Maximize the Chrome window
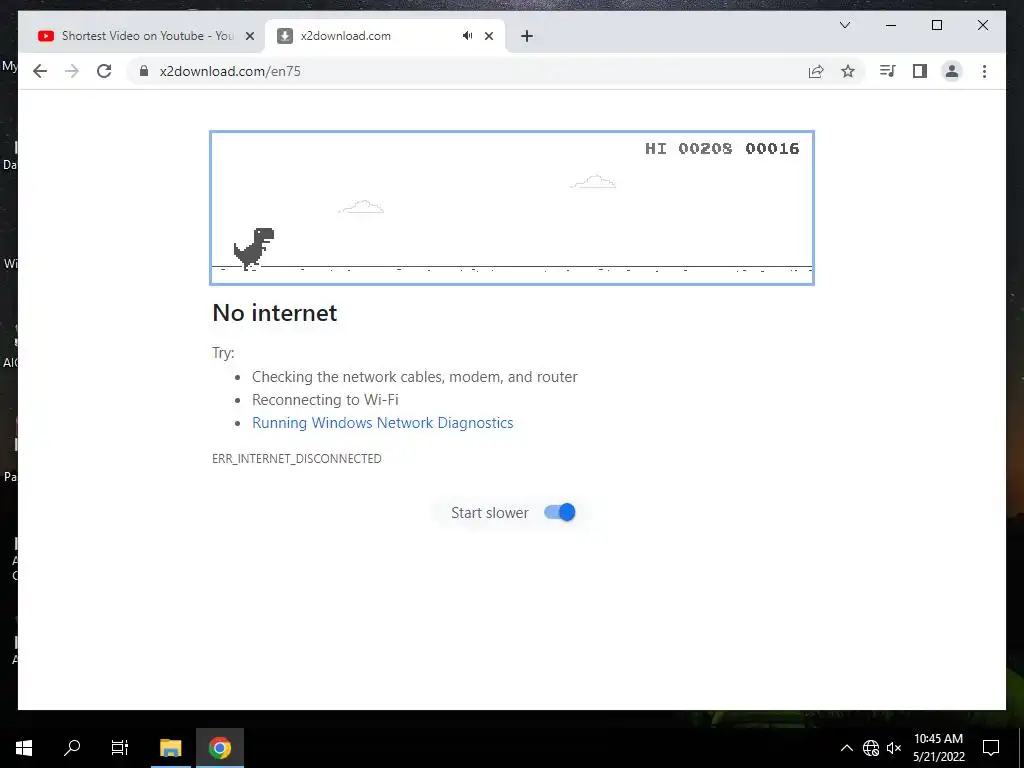 (936, 25)
